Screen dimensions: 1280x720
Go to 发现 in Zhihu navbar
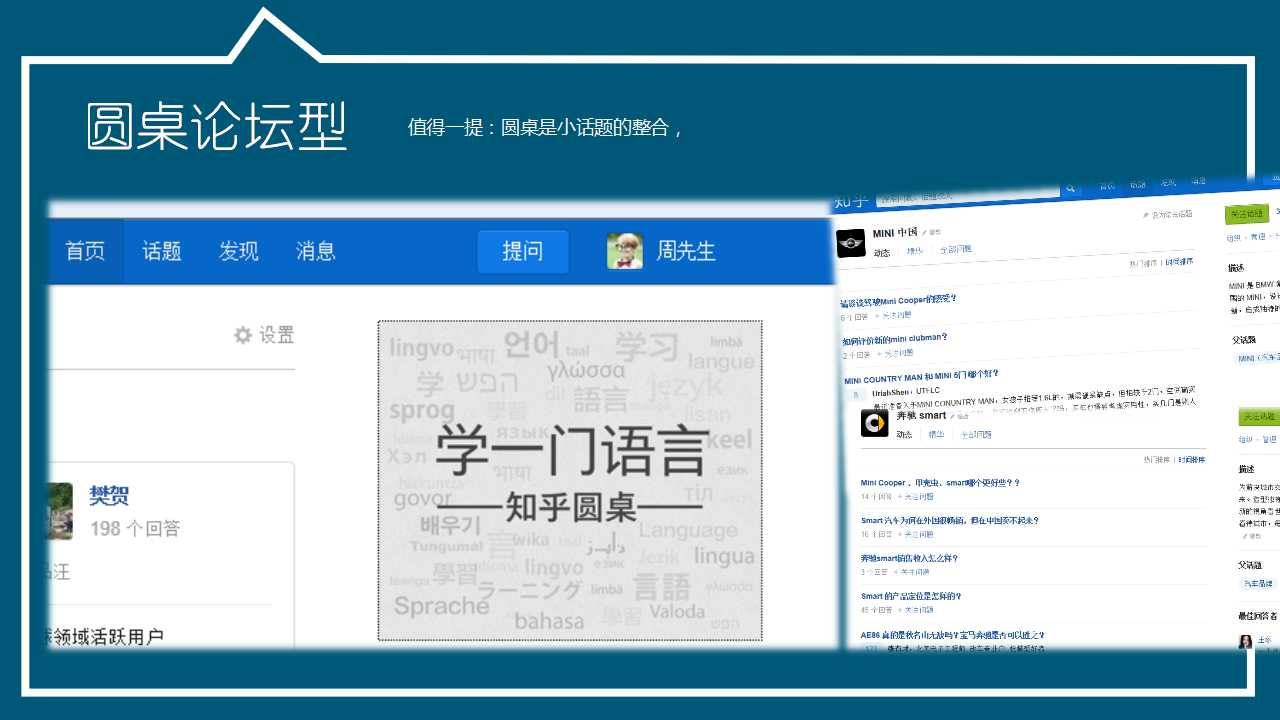(239, 252)
